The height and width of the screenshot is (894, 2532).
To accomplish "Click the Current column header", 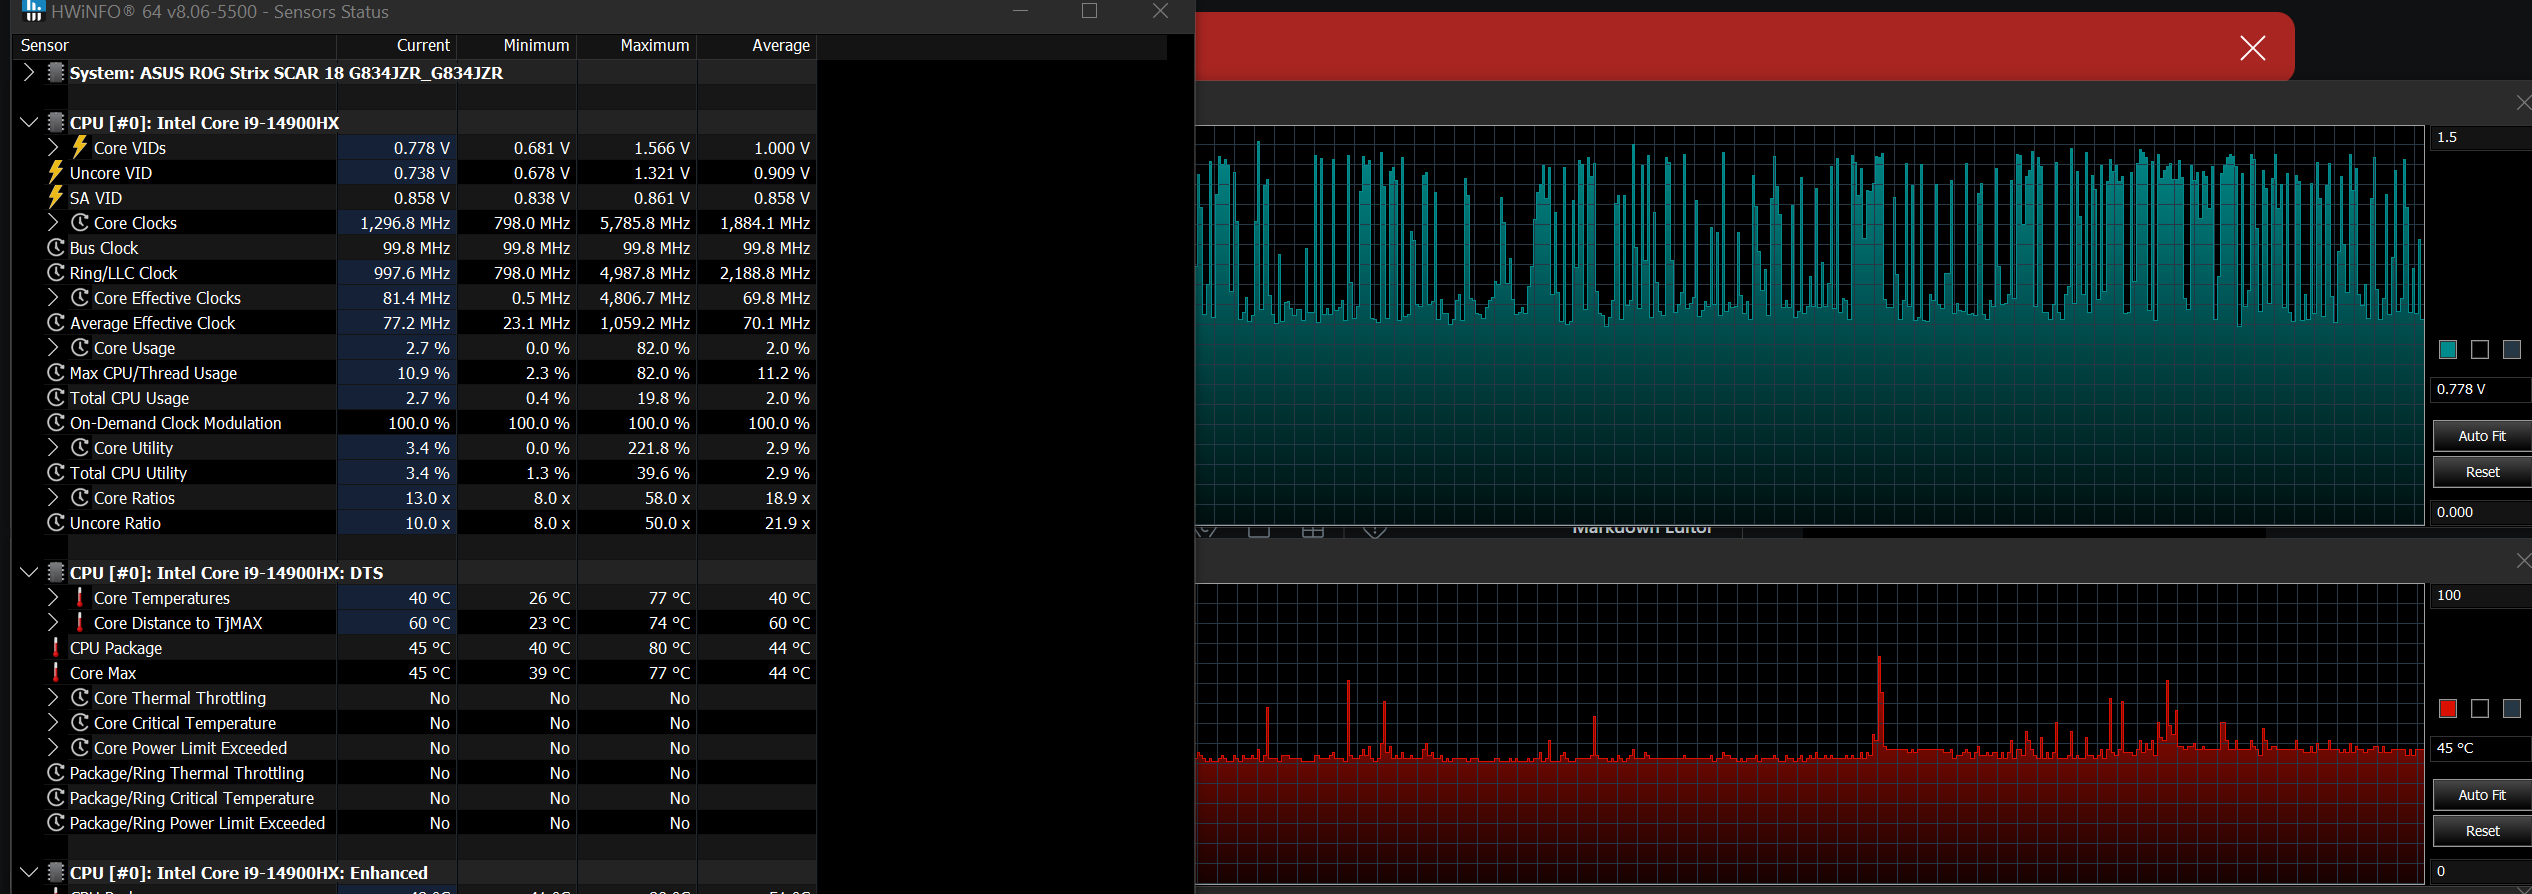I will click(x=397, y=46).
